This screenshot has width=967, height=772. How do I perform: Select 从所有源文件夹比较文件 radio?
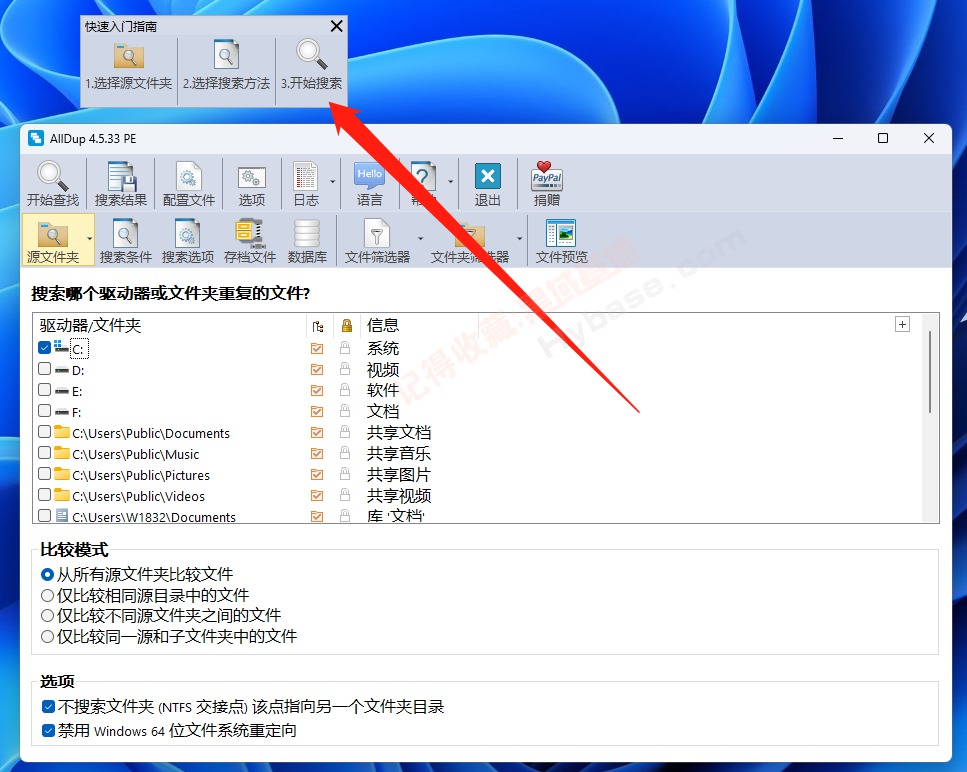[x=47, y=575]
